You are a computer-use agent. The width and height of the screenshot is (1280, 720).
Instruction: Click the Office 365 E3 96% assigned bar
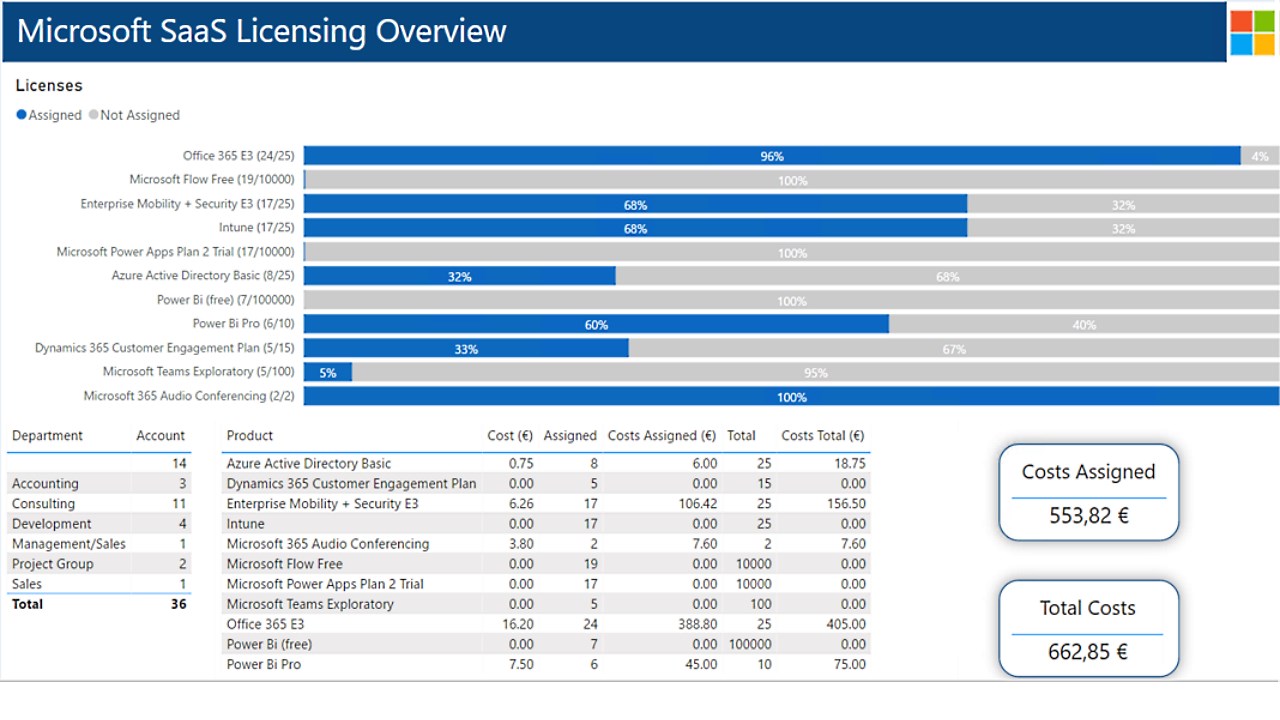[x=772, y=156]
